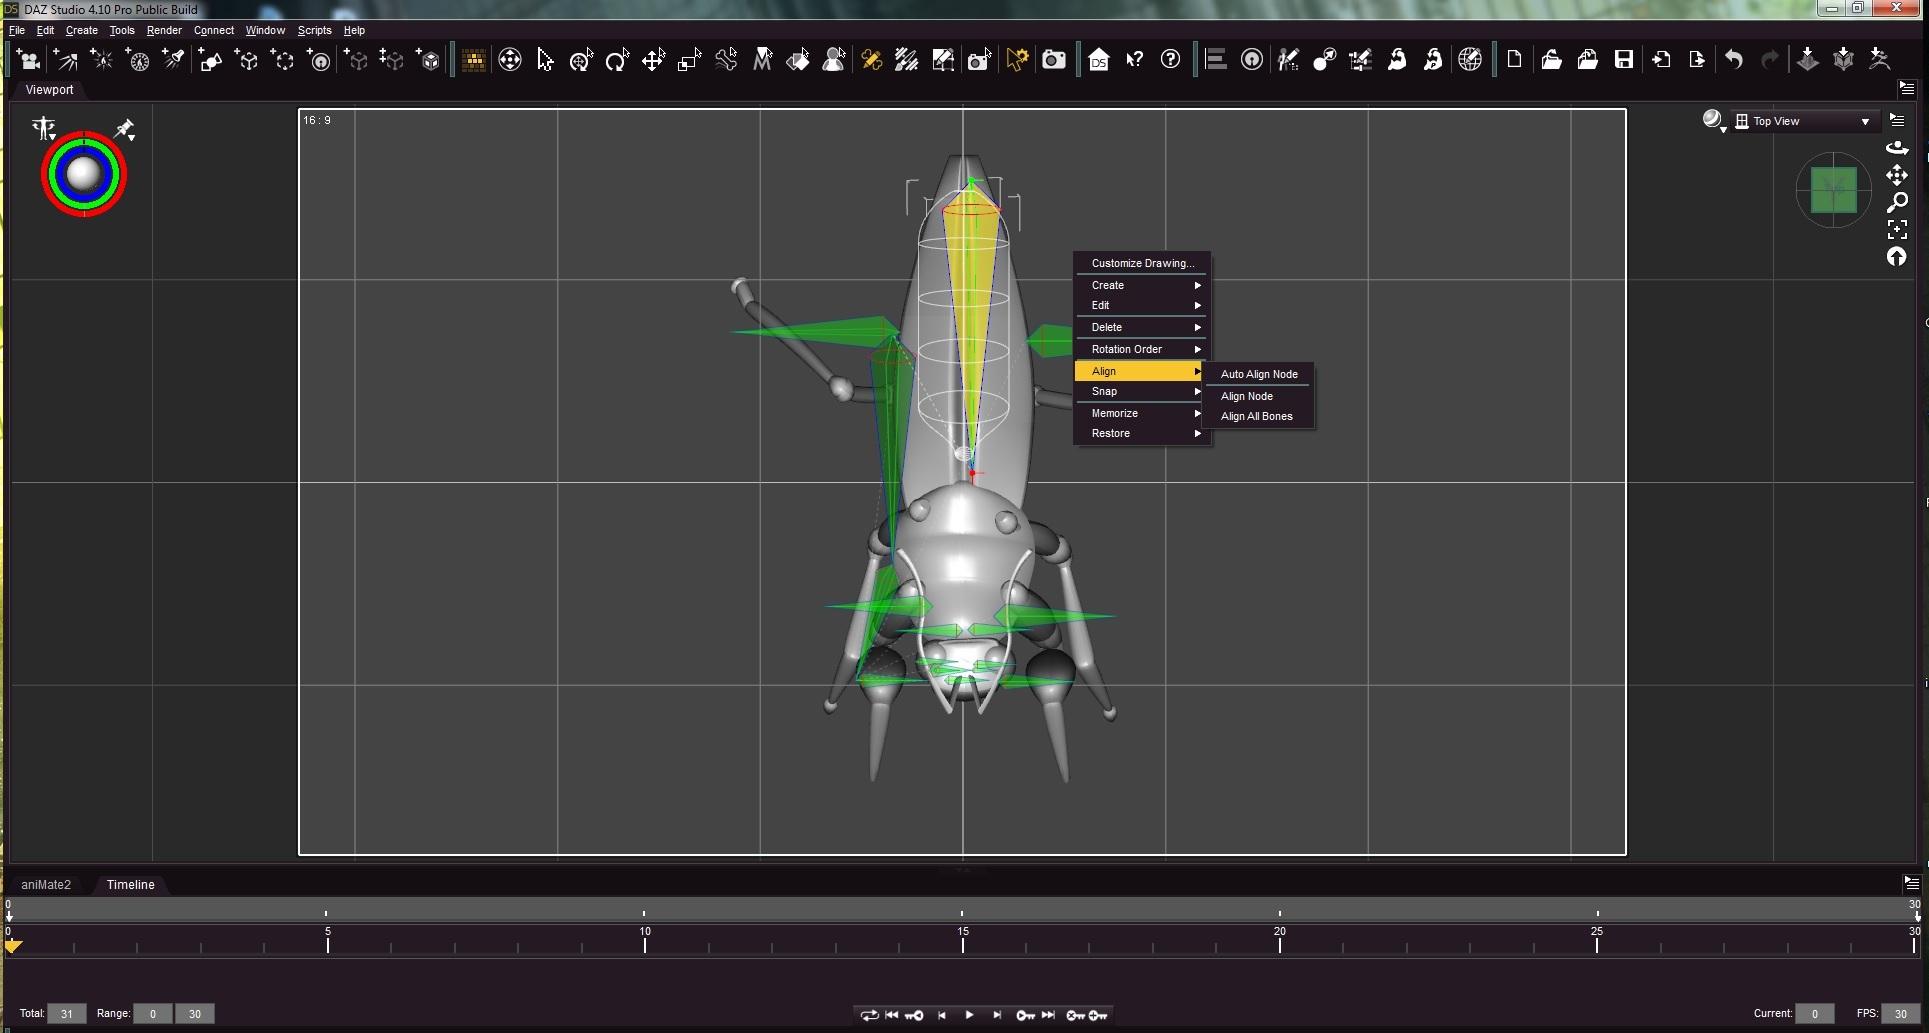Select the Rotate tool
Screen dimensions: 1929x1033
click(x=617, y=60)
